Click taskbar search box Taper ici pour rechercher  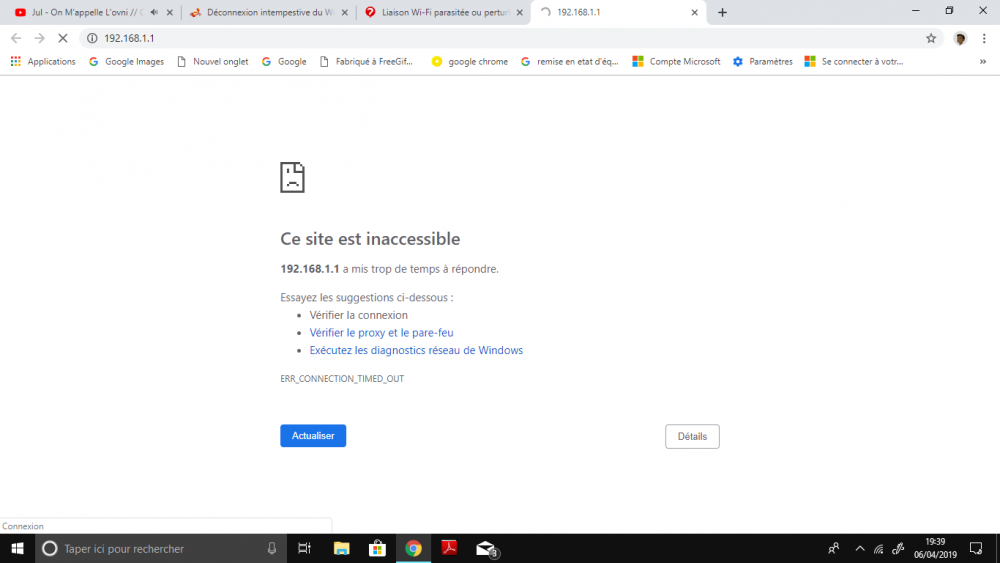[x=159, y=548]
